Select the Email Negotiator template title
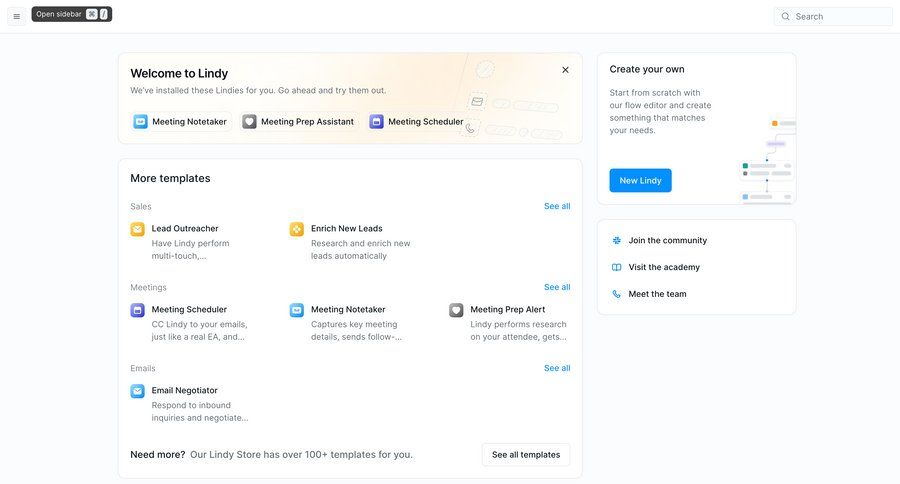900x484 pixels. tap(184, 390)
